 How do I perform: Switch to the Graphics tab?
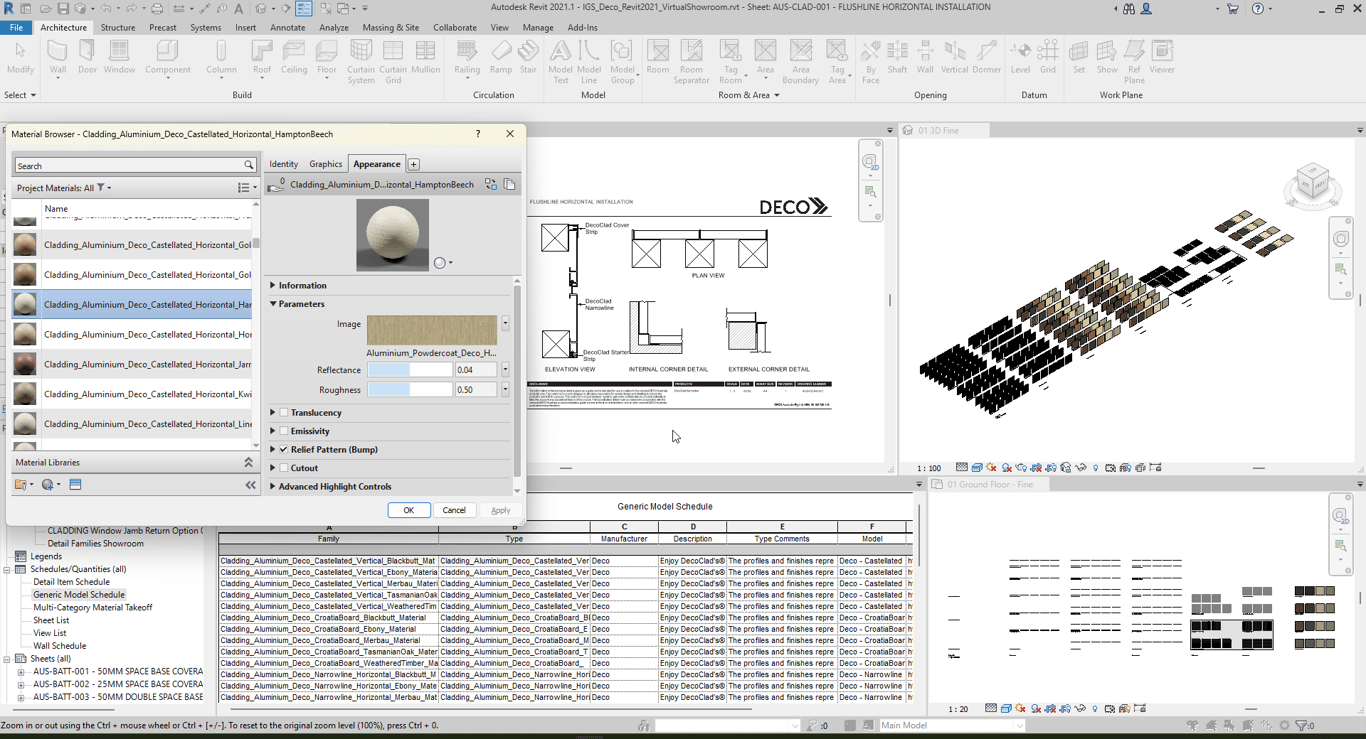325,164
